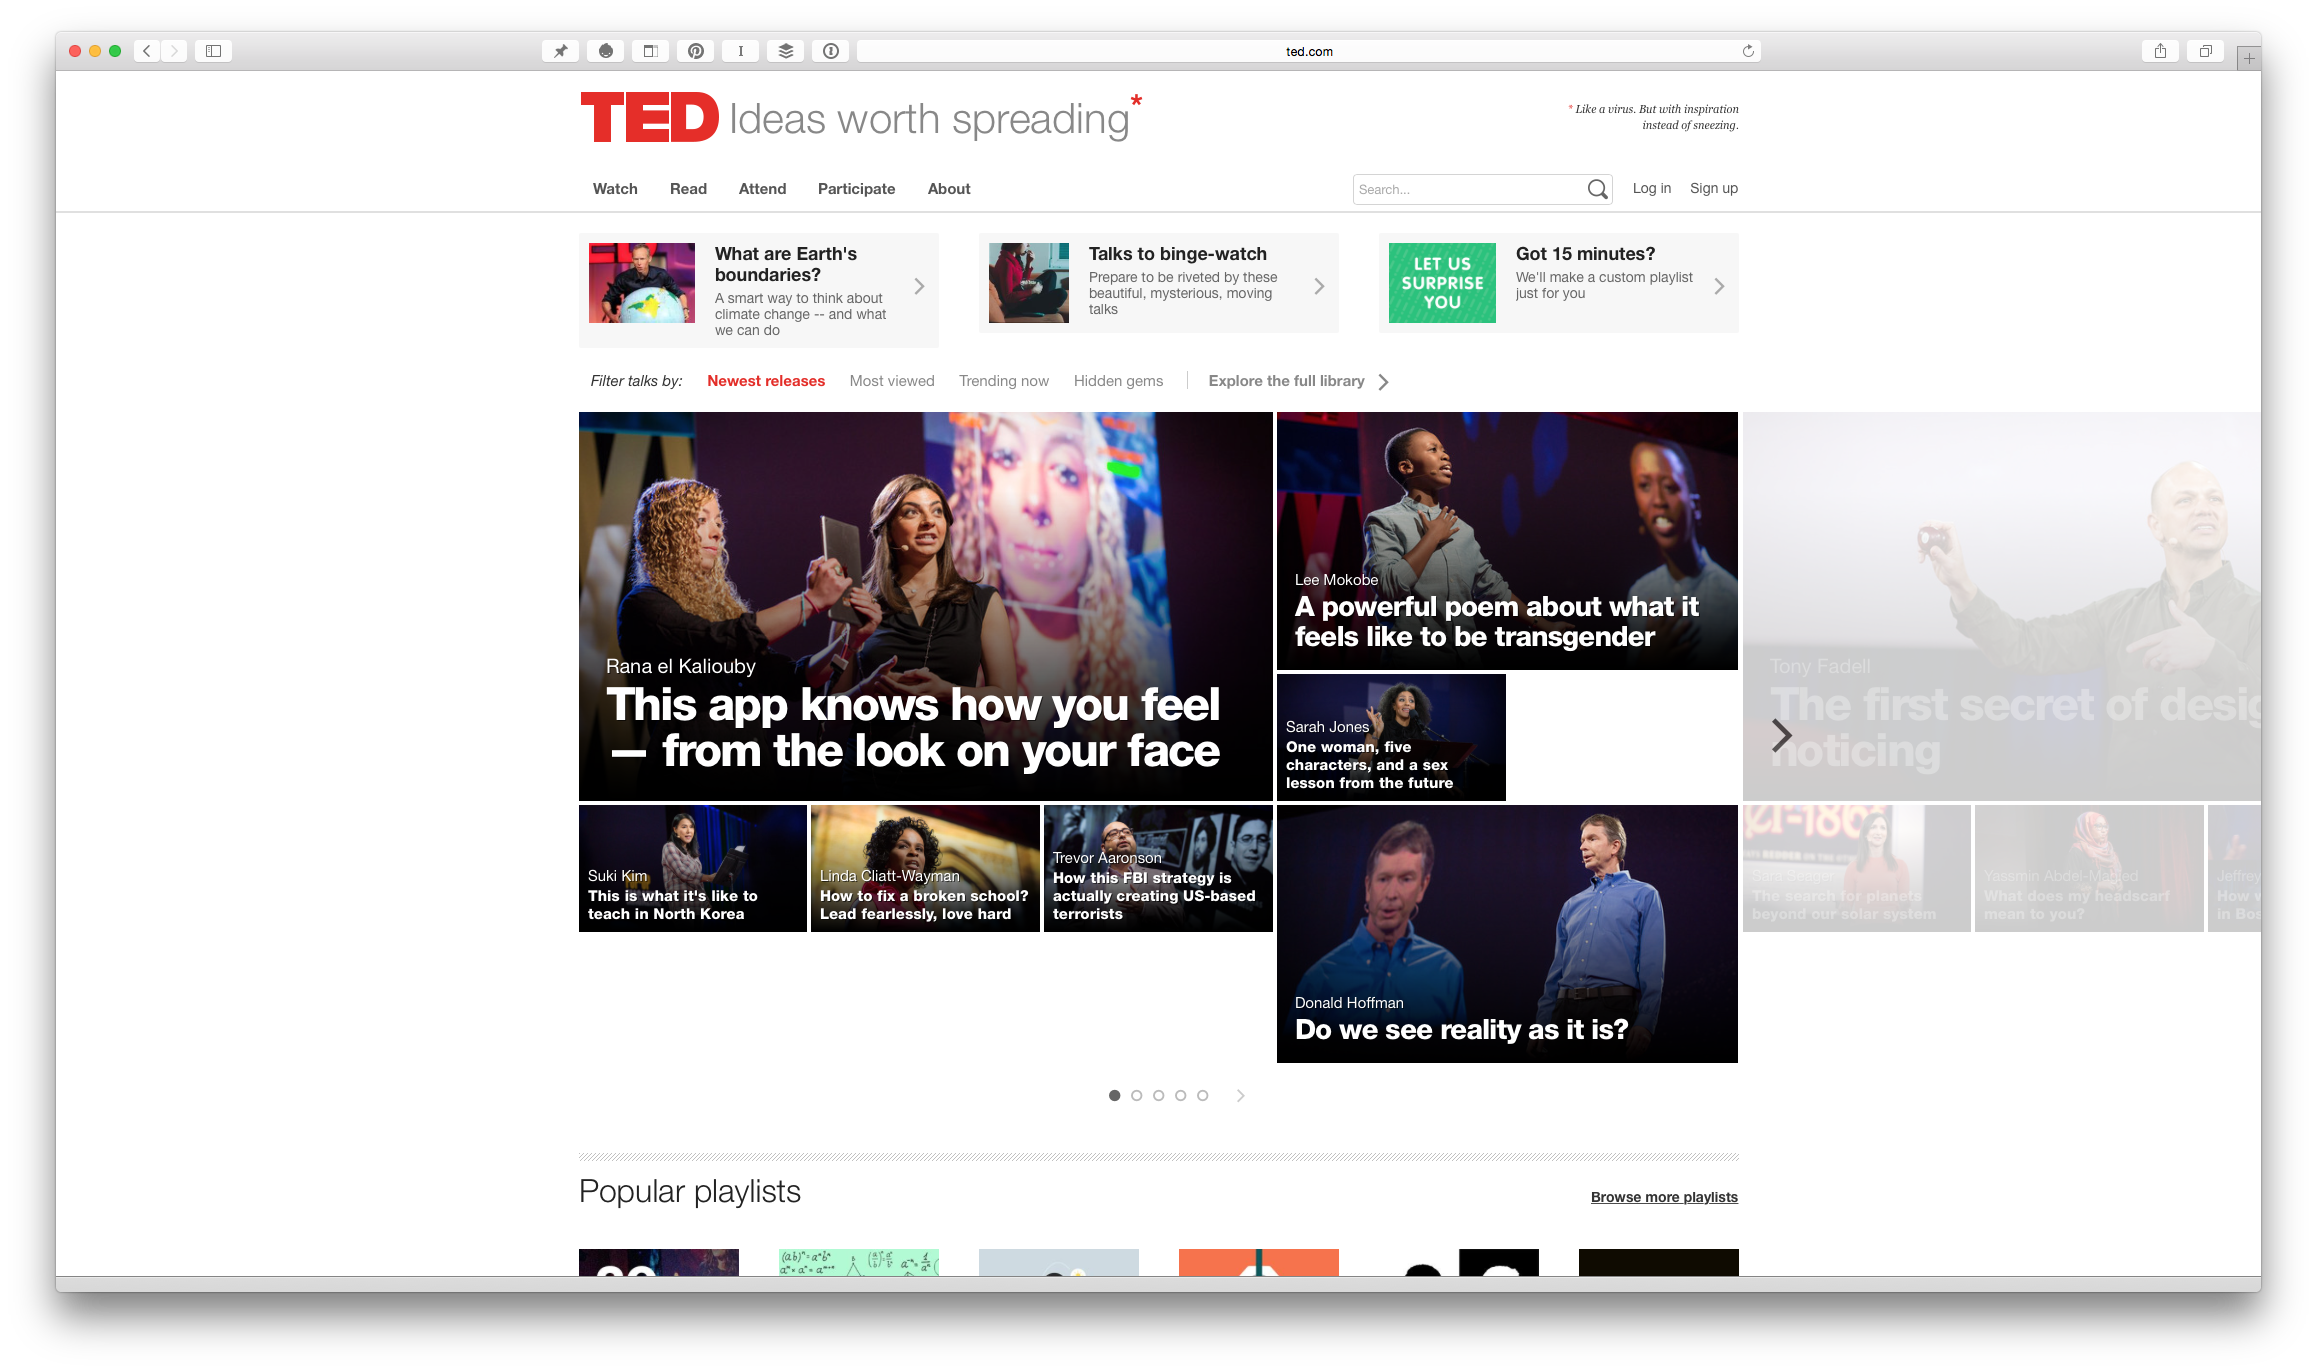Select the fifth carousel page dot

pos(1202,1095)
